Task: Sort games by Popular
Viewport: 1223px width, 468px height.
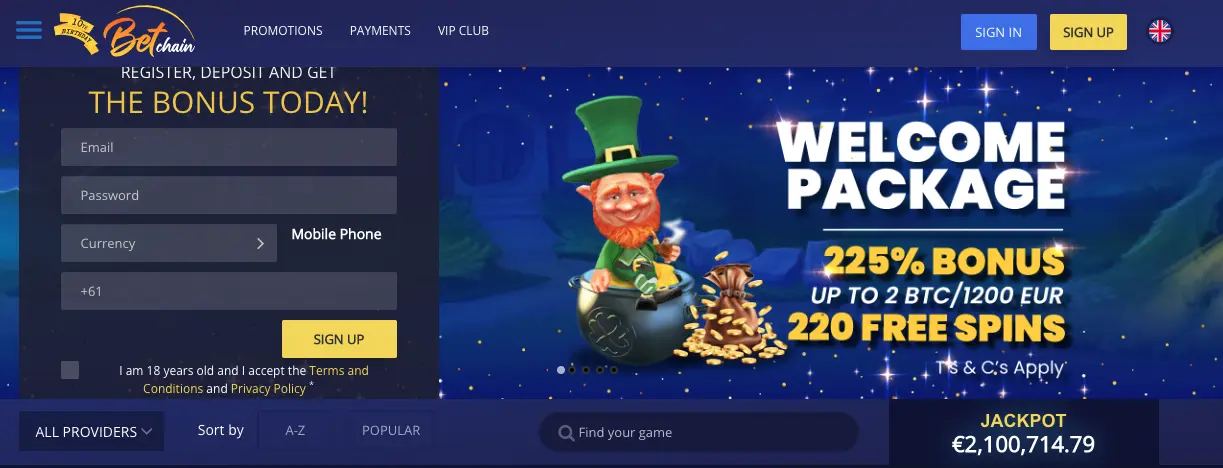Action: point(391,431)
